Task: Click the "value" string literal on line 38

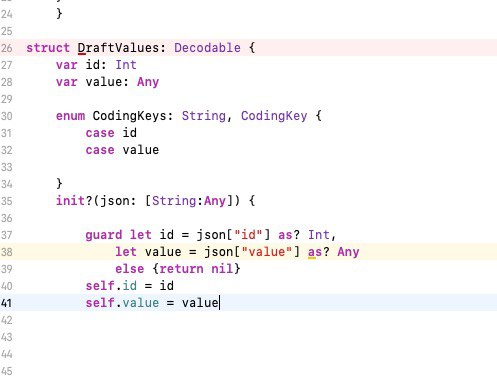Action: [x=266, y=252]
